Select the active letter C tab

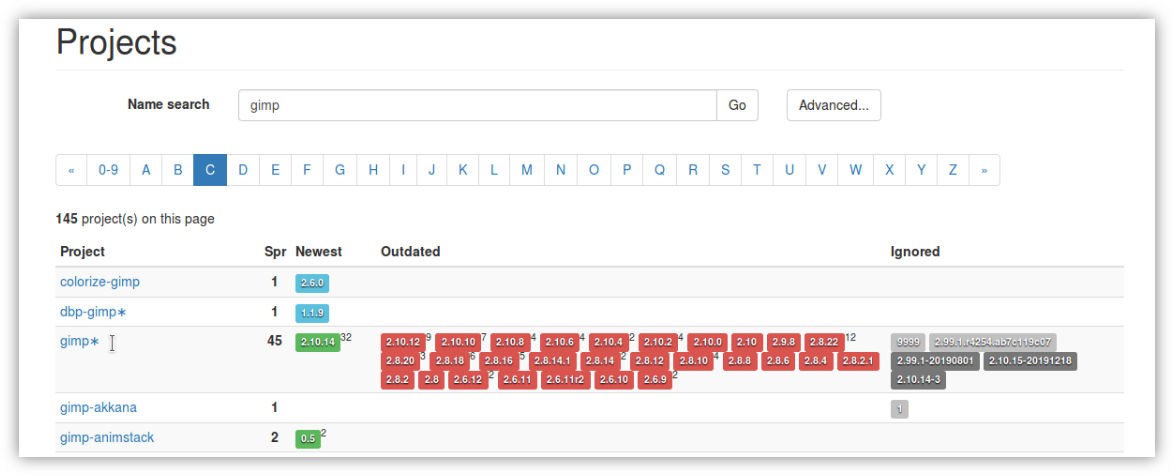point(210,170)
